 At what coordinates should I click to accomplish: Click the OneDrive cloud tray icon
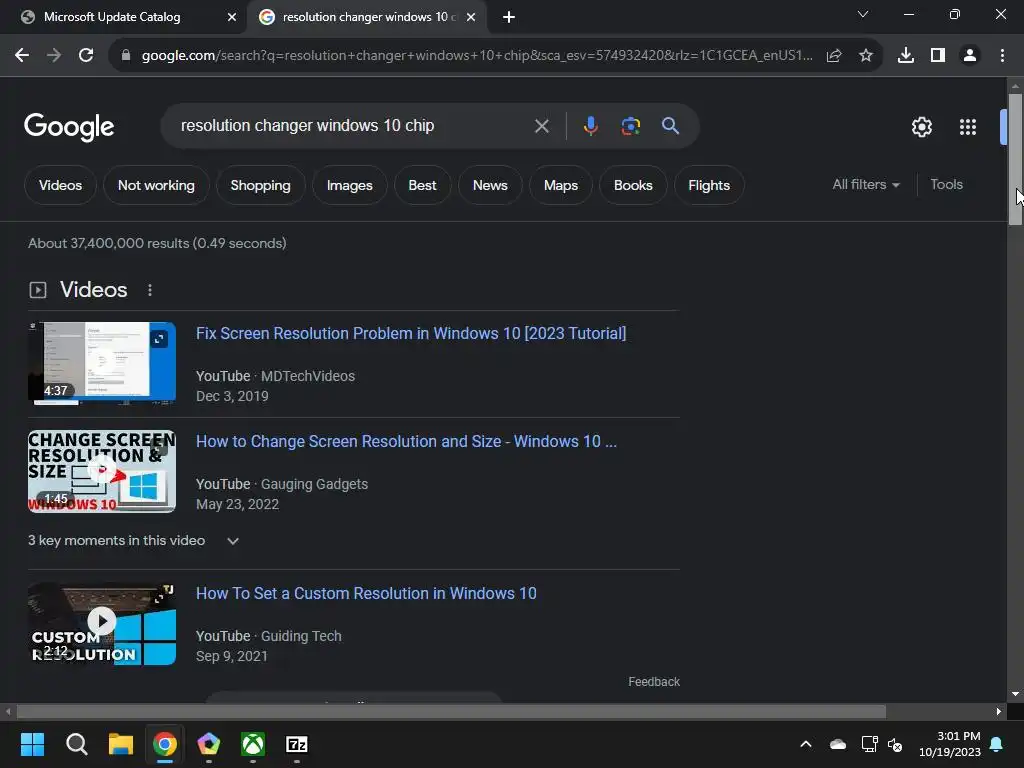coord(838,744)
